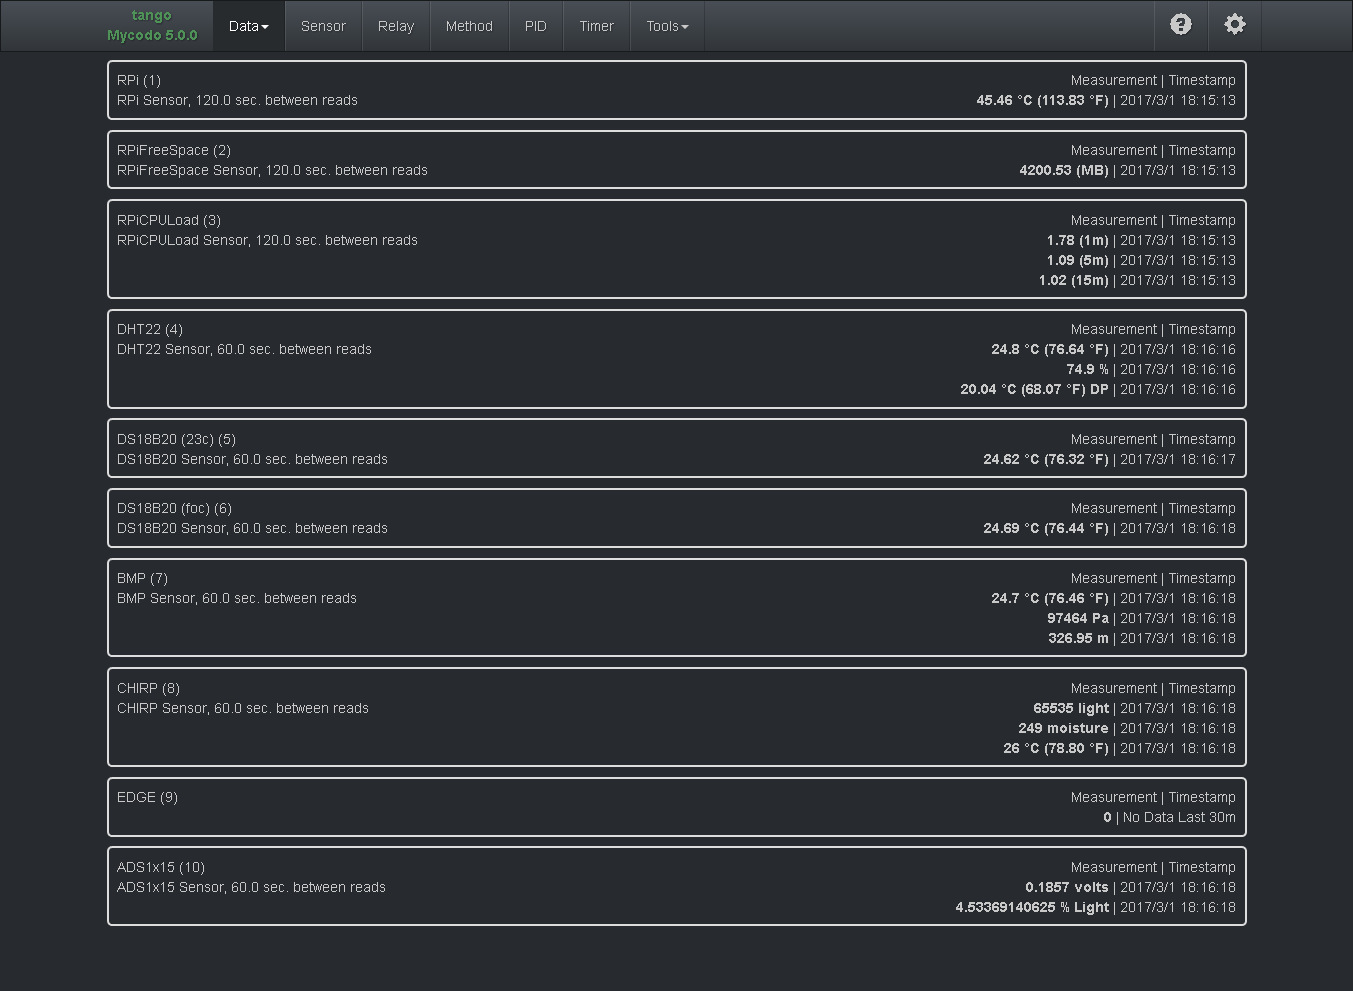
Task: Click the 326.95 m altitude reading
Action: pos(1078,638)
